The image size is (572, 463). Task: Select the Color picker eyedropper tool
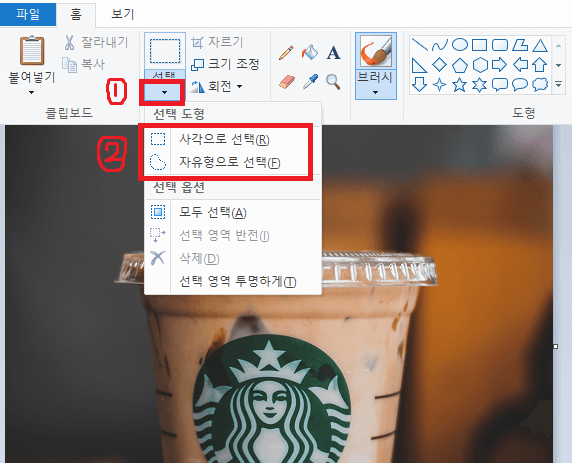coord(310,82)
